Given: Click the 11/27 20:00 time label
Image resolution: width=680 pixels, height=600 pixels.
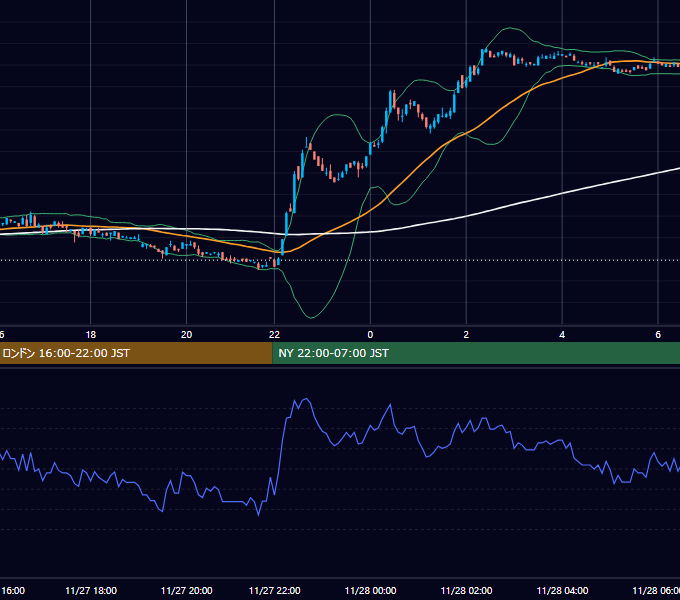Looking at the screenshot, I should point(186,591).
